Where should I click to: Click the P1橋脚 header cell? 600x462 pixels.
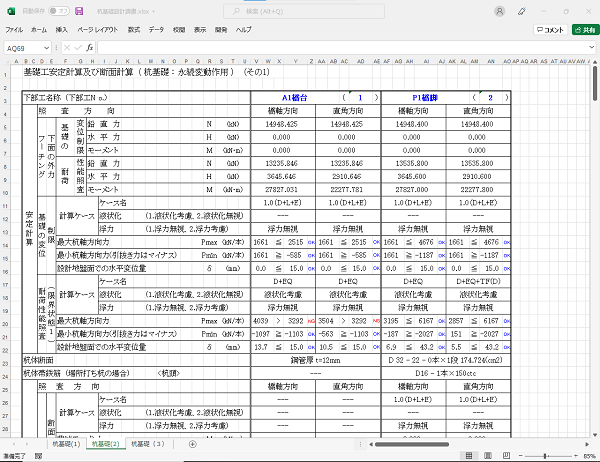coord(425,98)
